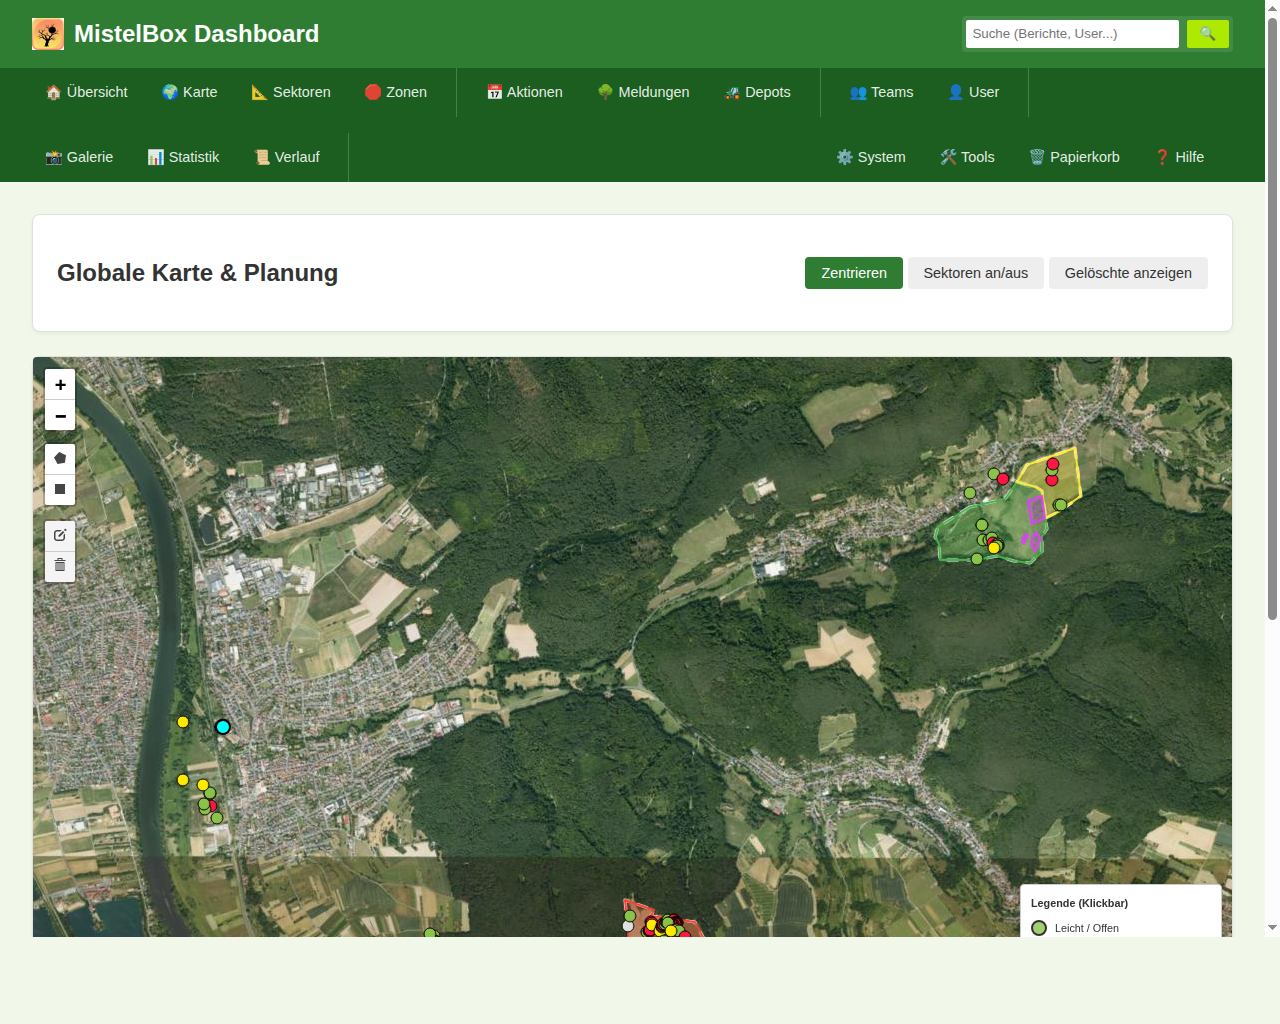Viewport: 1280px width, 1024px height.
Task: Click the cyan marker on the map
Action: click(223, 727)
